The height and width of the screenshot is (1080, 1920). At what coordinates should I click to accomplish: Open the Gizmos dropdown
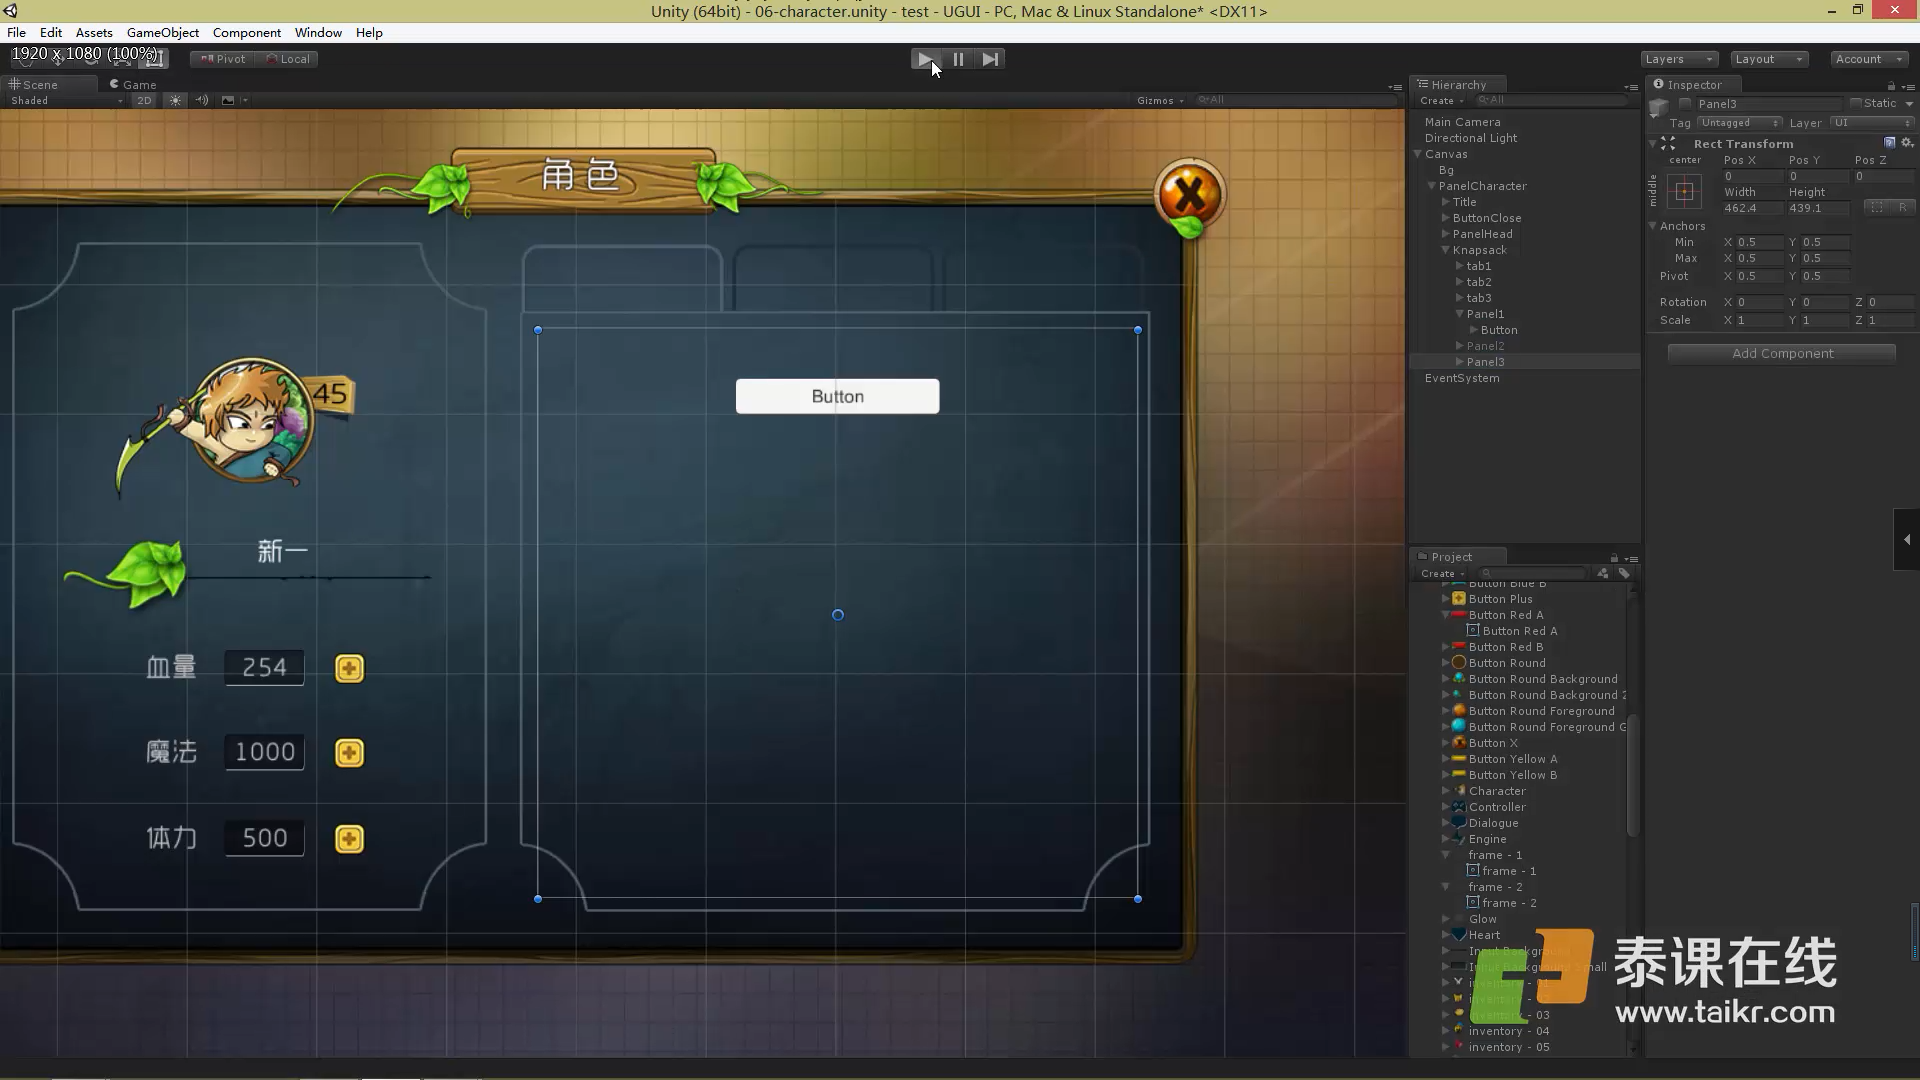(x=1160, y=100)
